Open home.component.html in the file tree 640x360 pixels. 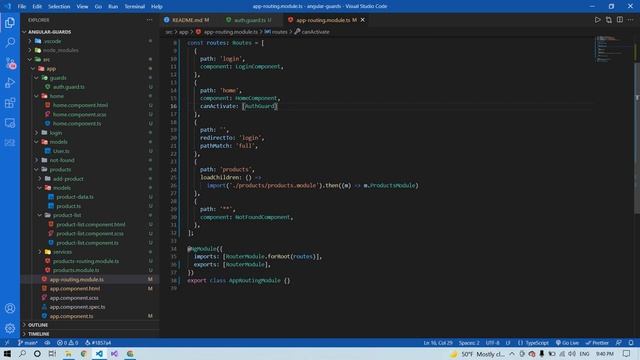80,105
